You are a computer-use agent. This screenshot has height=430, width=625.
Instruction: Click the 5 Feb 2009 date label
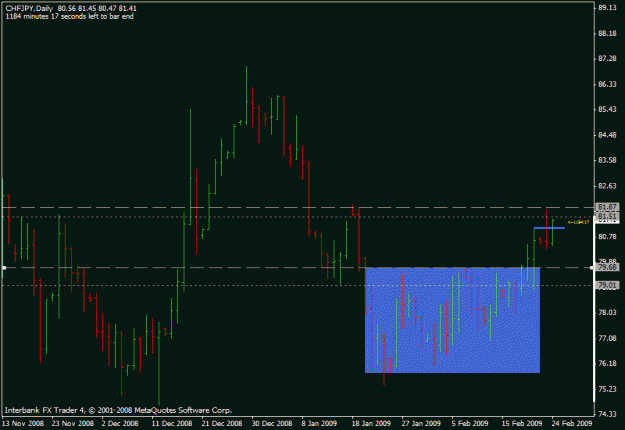[470, 423]
